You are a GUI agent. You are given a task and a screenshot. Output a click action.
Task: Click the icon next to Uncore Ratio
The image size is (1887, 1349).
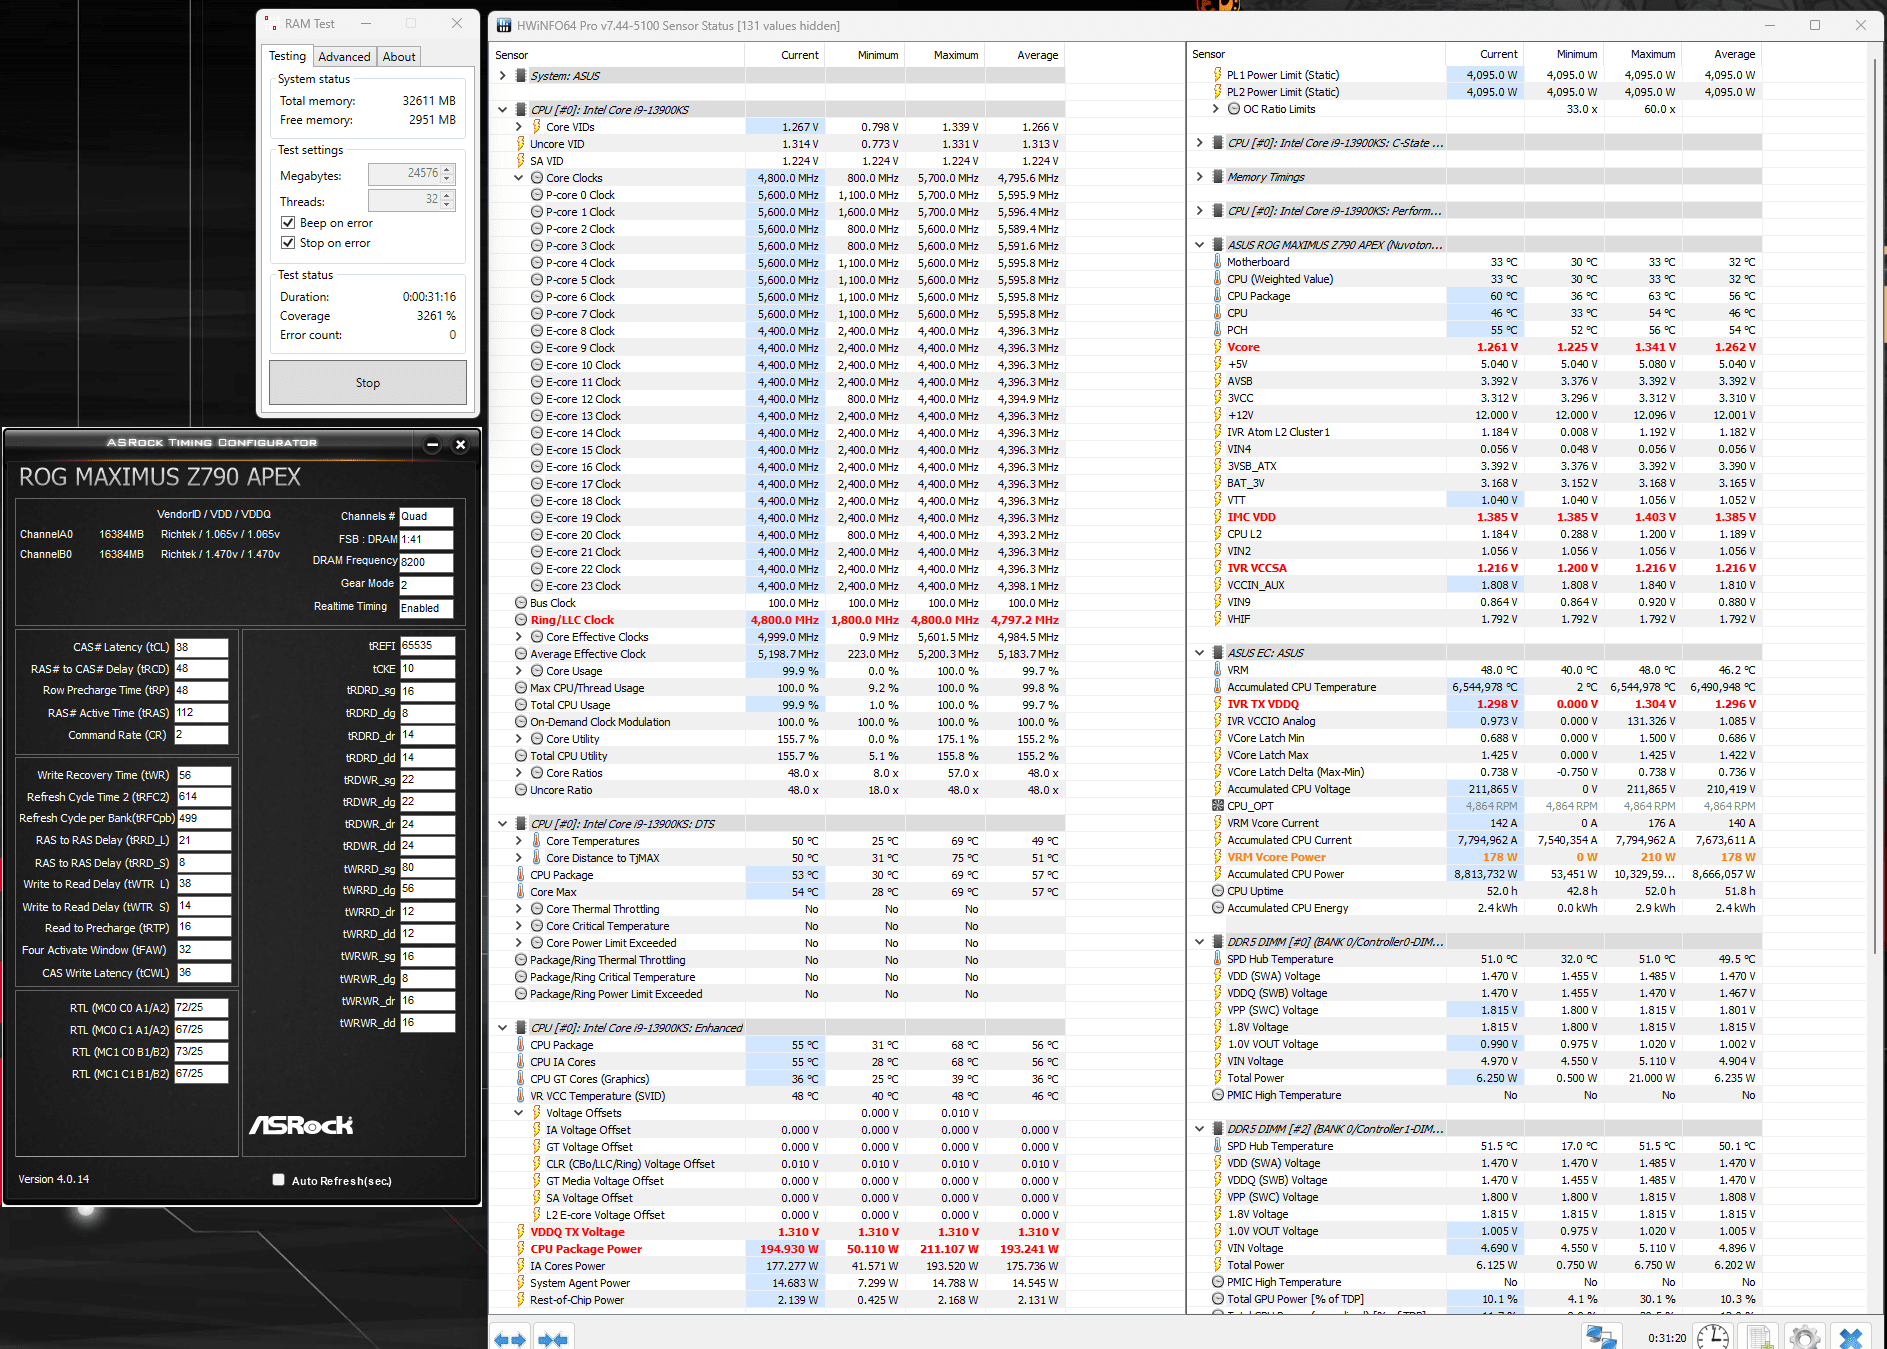coord(521,790)
